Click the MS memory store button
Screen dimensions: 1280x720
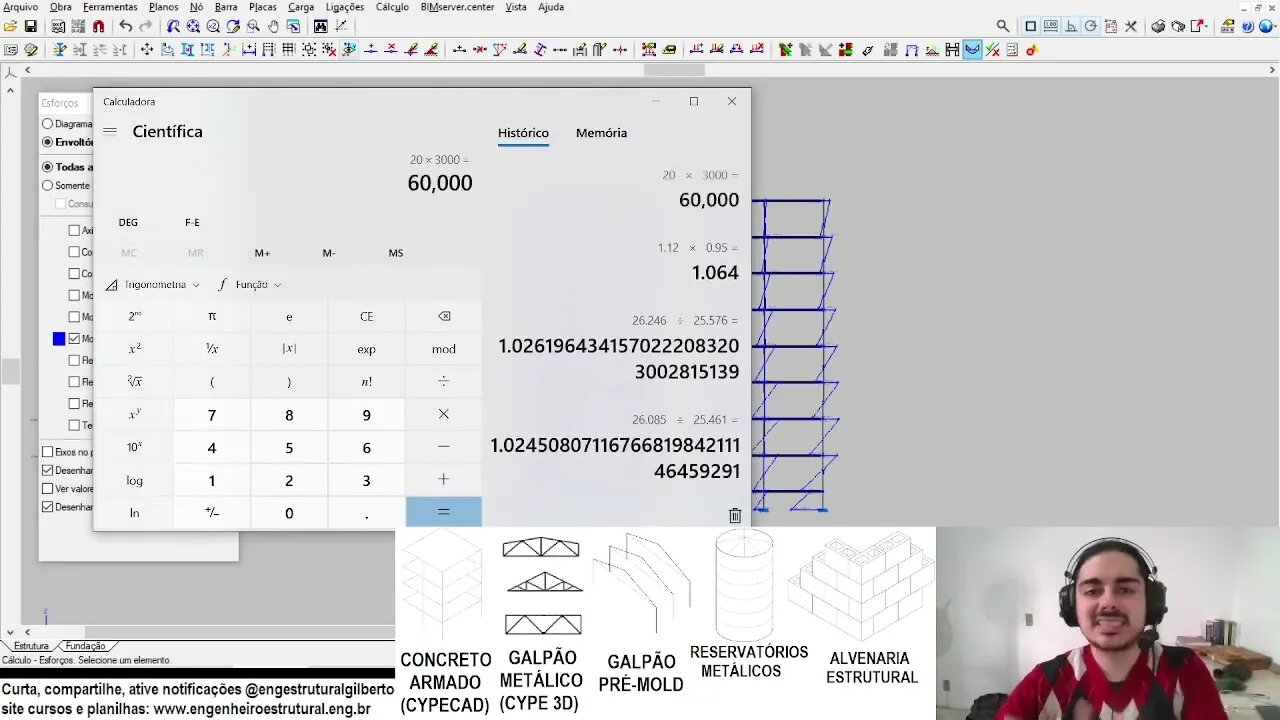coord(396,253)
